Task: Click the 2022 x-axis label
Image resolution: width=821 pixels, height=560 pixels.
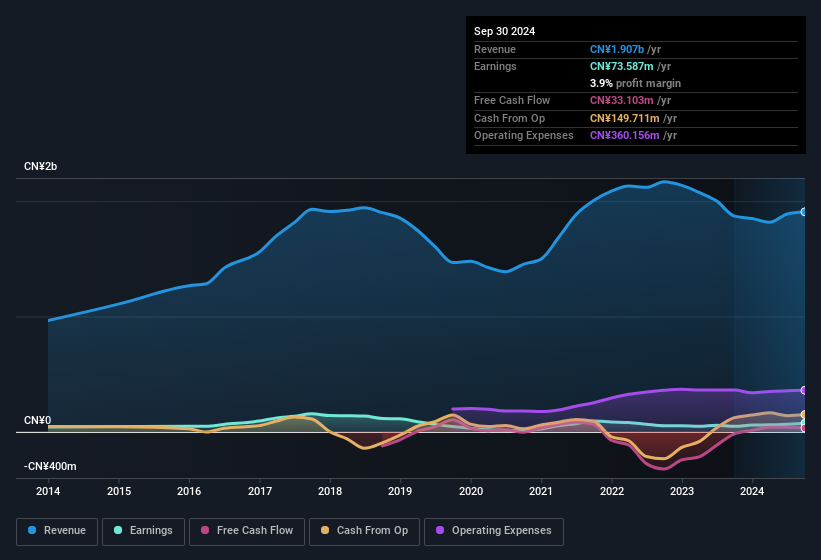Action: point(612,491)
